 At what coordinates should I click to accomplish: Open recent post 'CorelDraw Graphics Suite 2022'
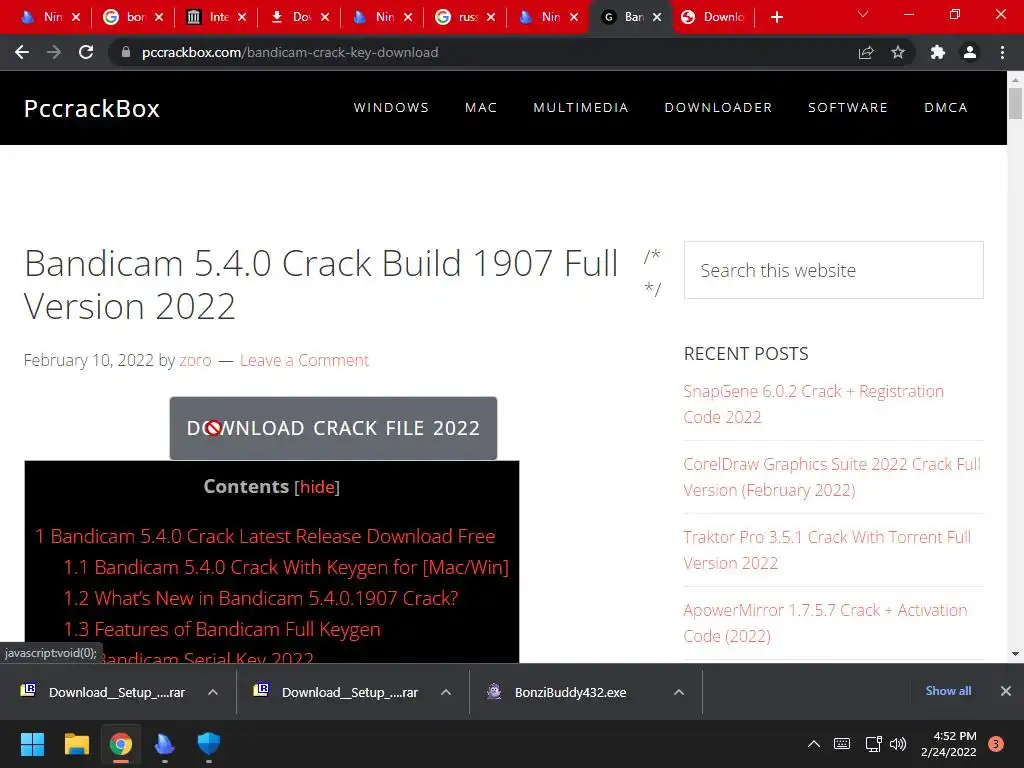(832, 477)
